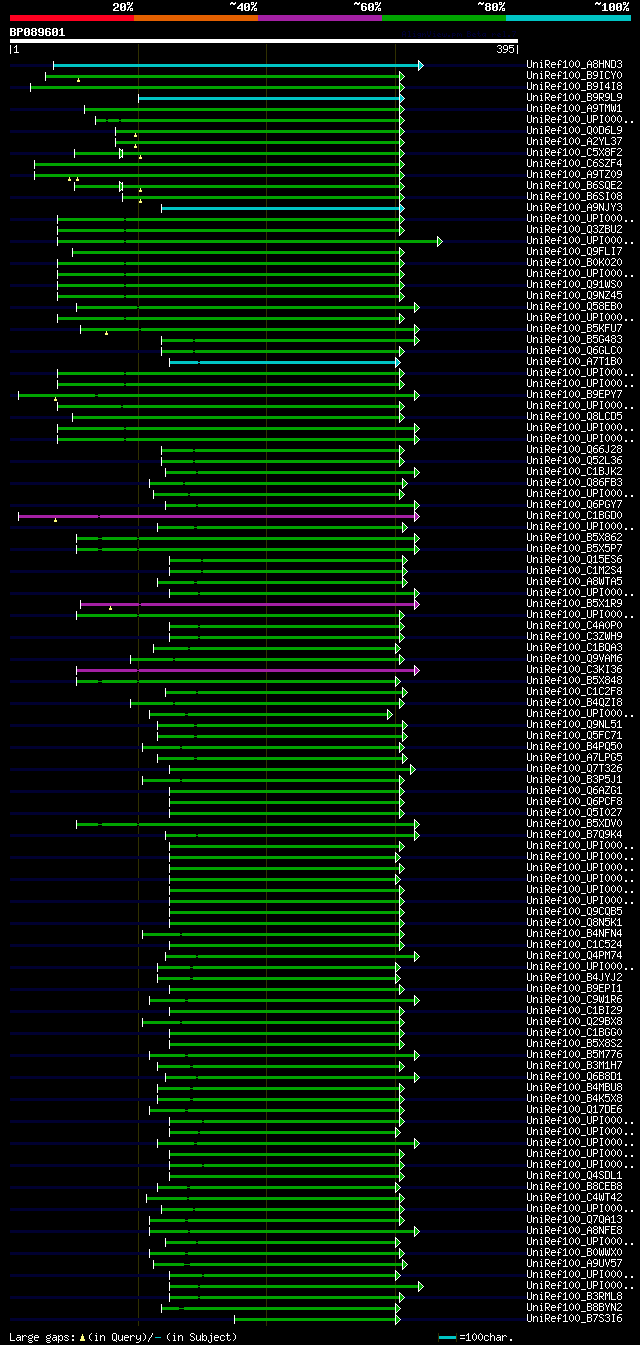Select the UniRef100_A9TZ09 label

click(574, 175)
